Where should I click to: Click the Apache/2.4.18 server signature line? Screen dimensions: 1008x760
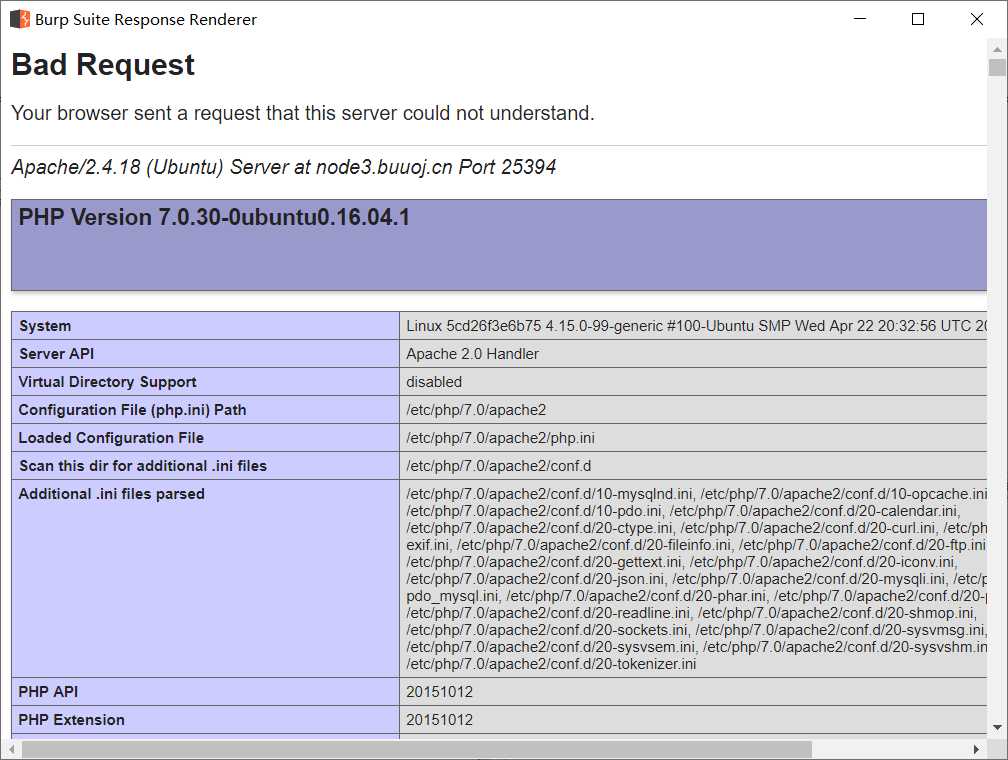click(x=284, y=167)
